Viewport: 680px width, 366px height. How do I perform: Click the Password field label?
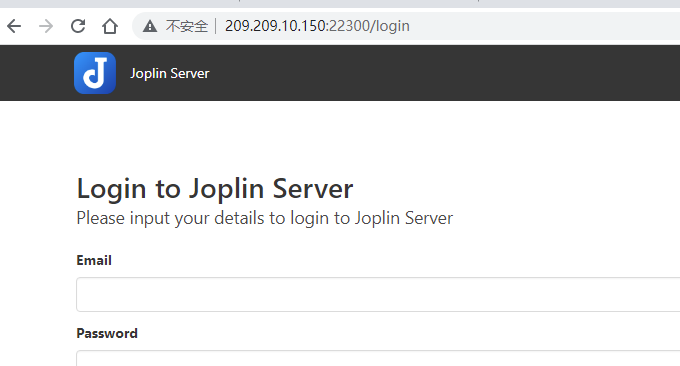pos(107,333)
